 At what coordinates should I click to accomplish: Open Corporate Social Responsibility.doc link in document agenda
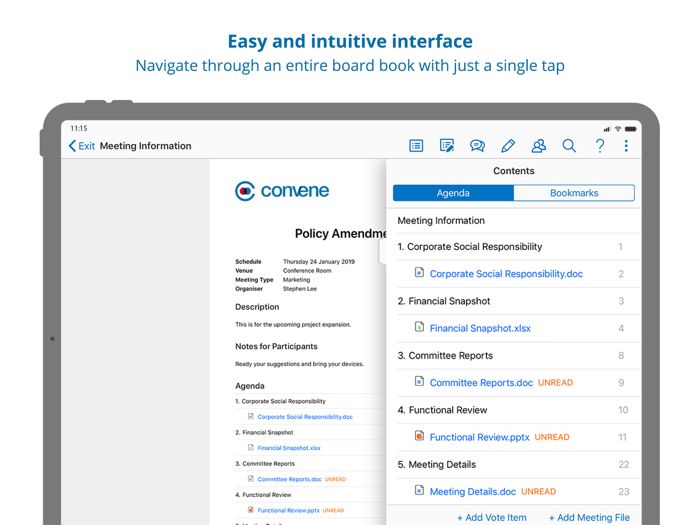(x=305, y=417)
